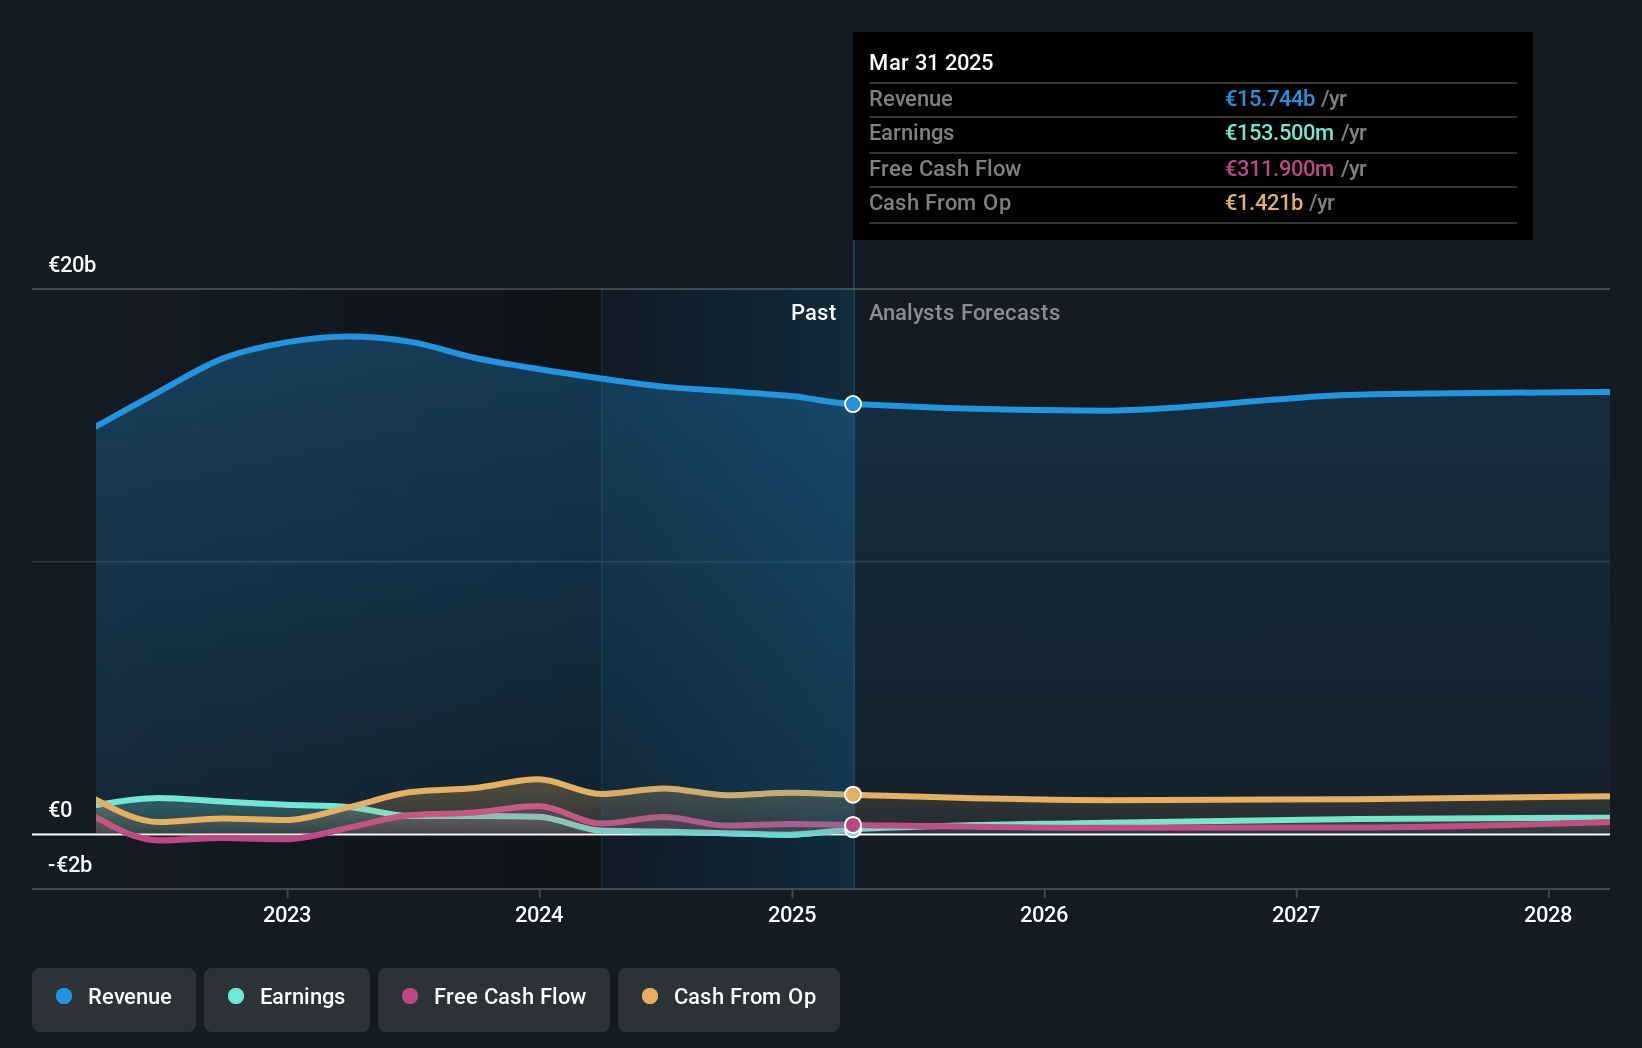
Task: Click the Cash From Op row label in tooltip
Action: [940, 202]
